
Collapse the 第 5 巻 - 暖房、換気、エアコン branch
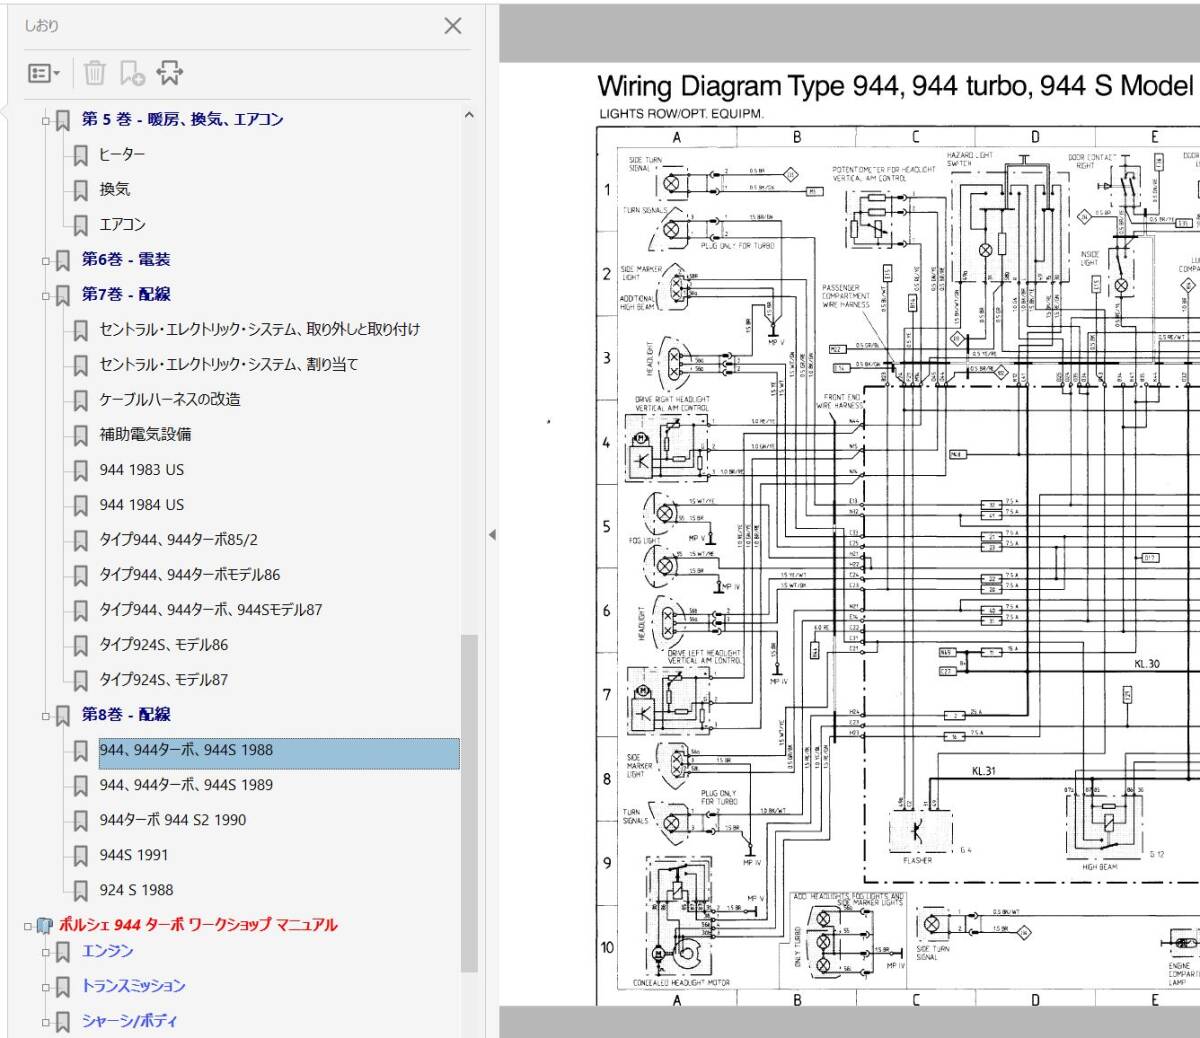coord(46,120)
